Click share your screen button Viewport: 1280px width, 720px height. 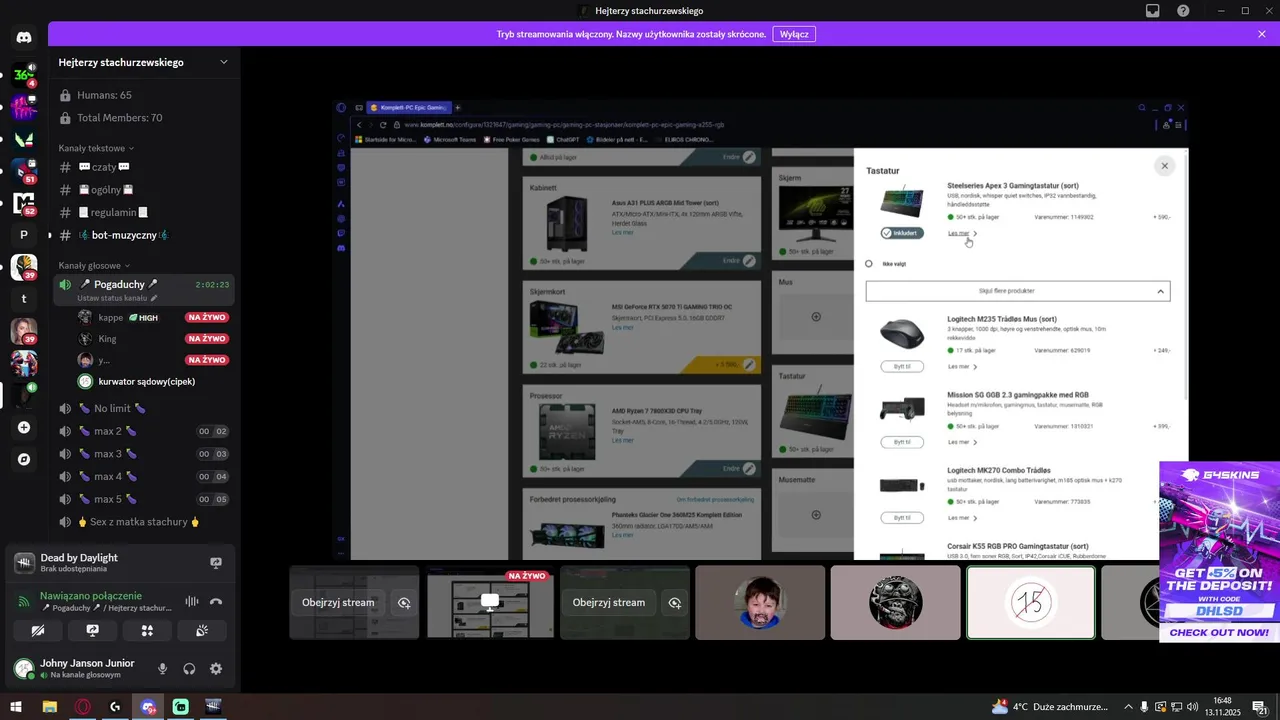coord(92,631)
